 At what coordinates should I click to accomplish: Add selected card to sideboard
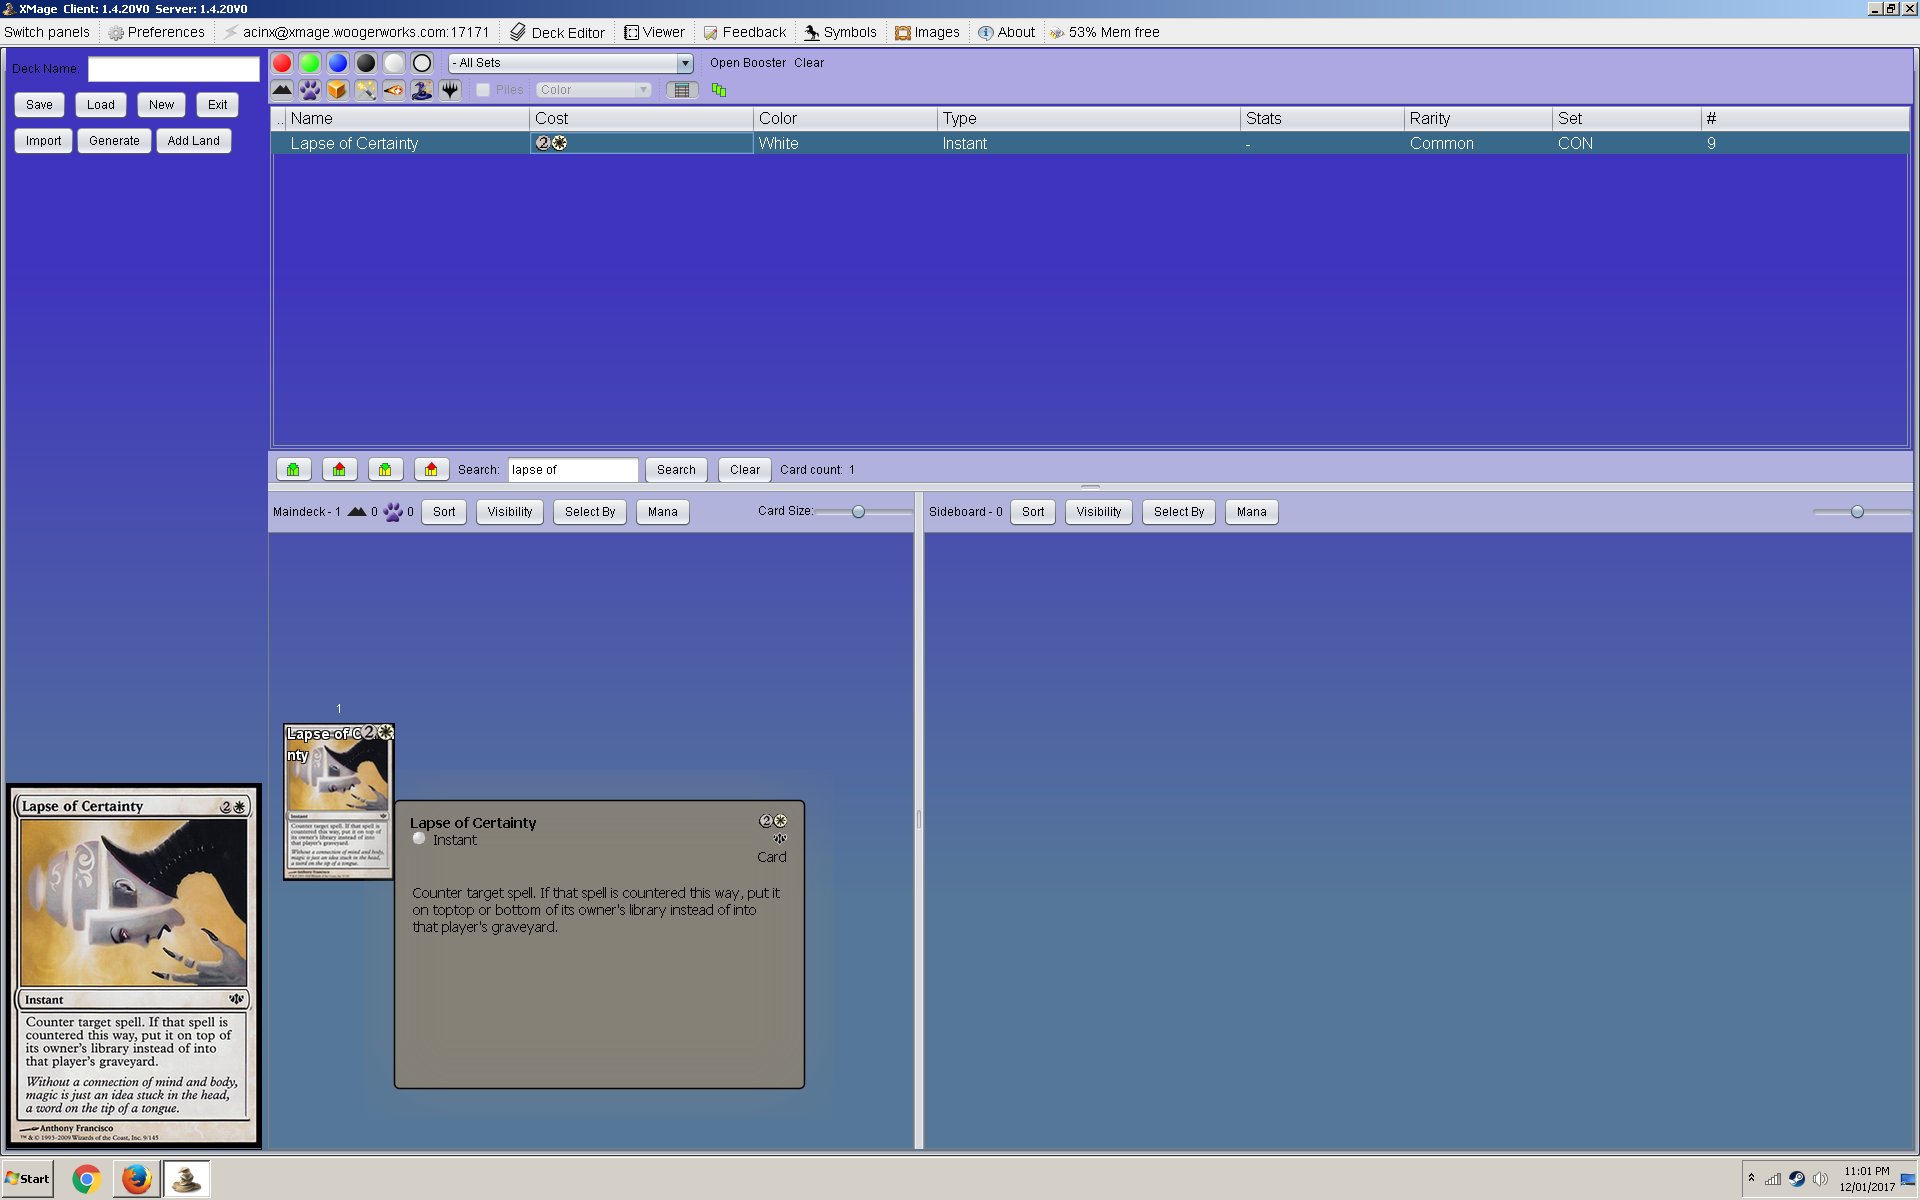(x=385, y=469)
